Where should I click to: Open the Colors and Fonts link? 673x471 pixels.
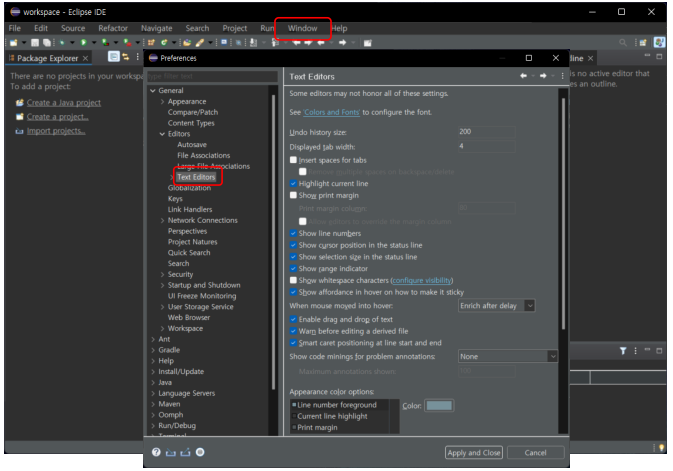click(331, 112)
